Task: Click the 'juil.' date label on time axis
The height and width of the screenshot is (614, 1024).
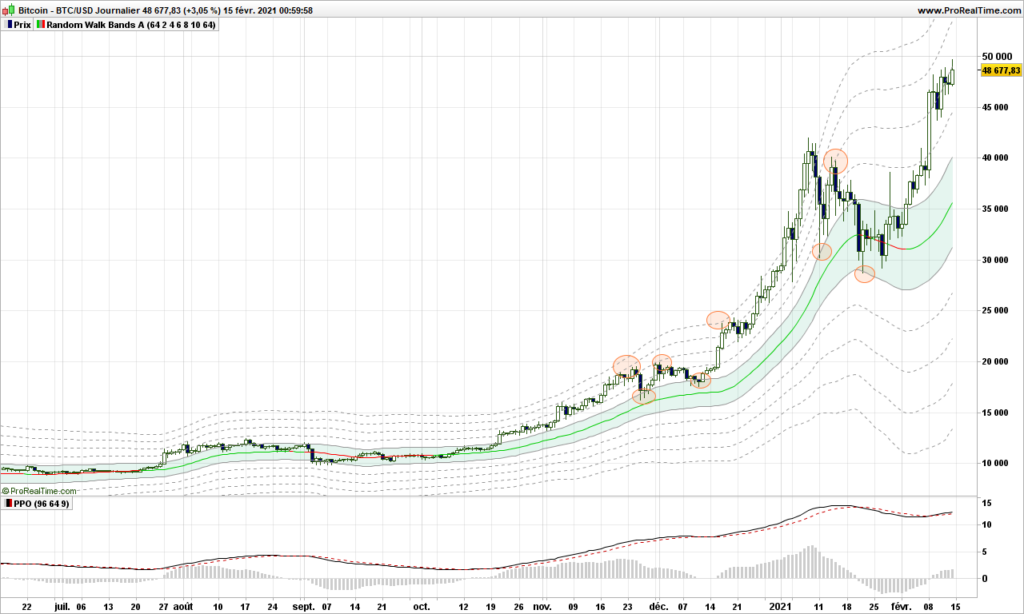Action: point(62,606)
